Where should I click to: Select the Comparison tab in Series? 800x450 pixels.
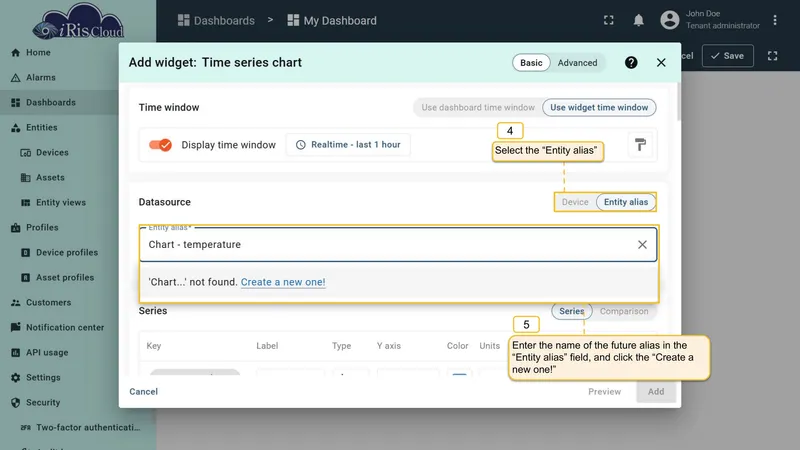(x=624, y=311)
